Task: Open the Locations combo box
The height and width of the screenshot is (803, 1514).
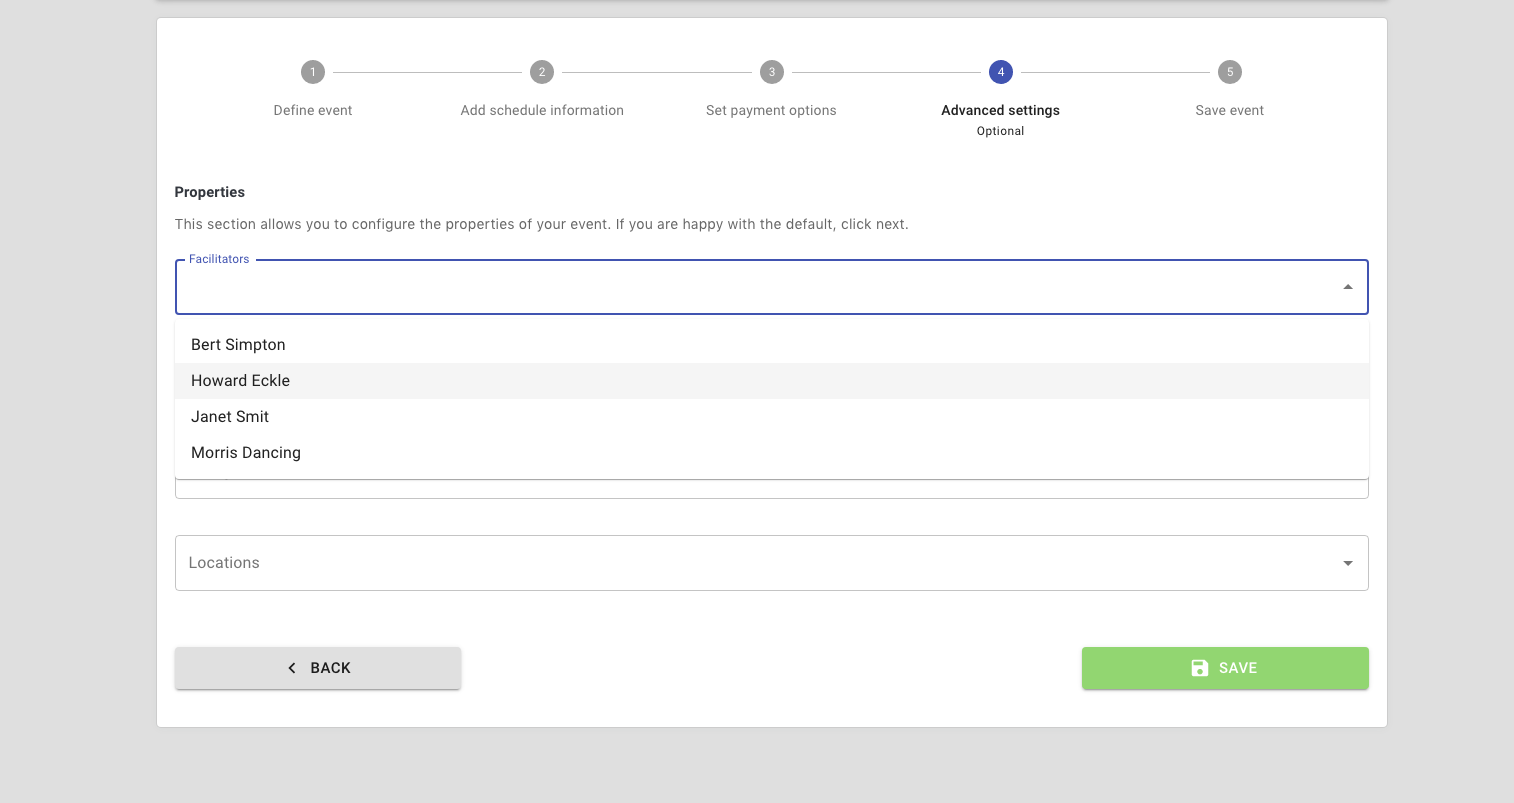Action: pos(771,562)
